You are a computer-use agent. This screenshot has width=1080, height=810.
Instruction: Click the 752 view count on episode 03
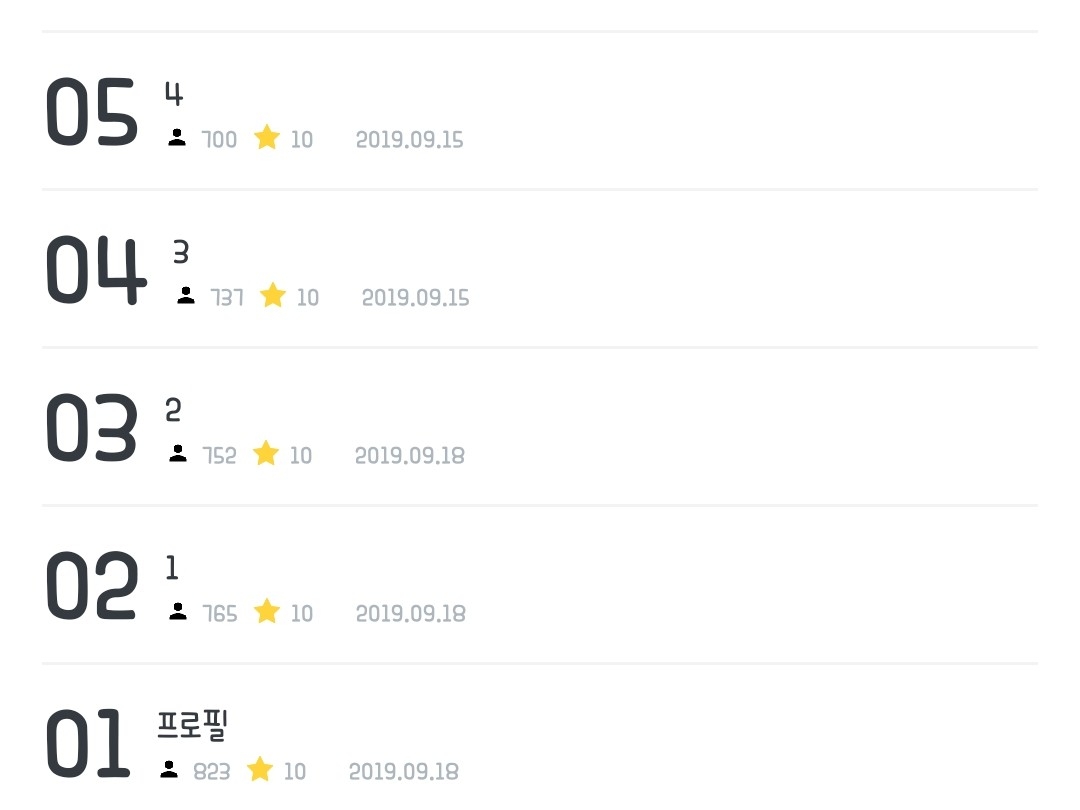click(220, 456)
